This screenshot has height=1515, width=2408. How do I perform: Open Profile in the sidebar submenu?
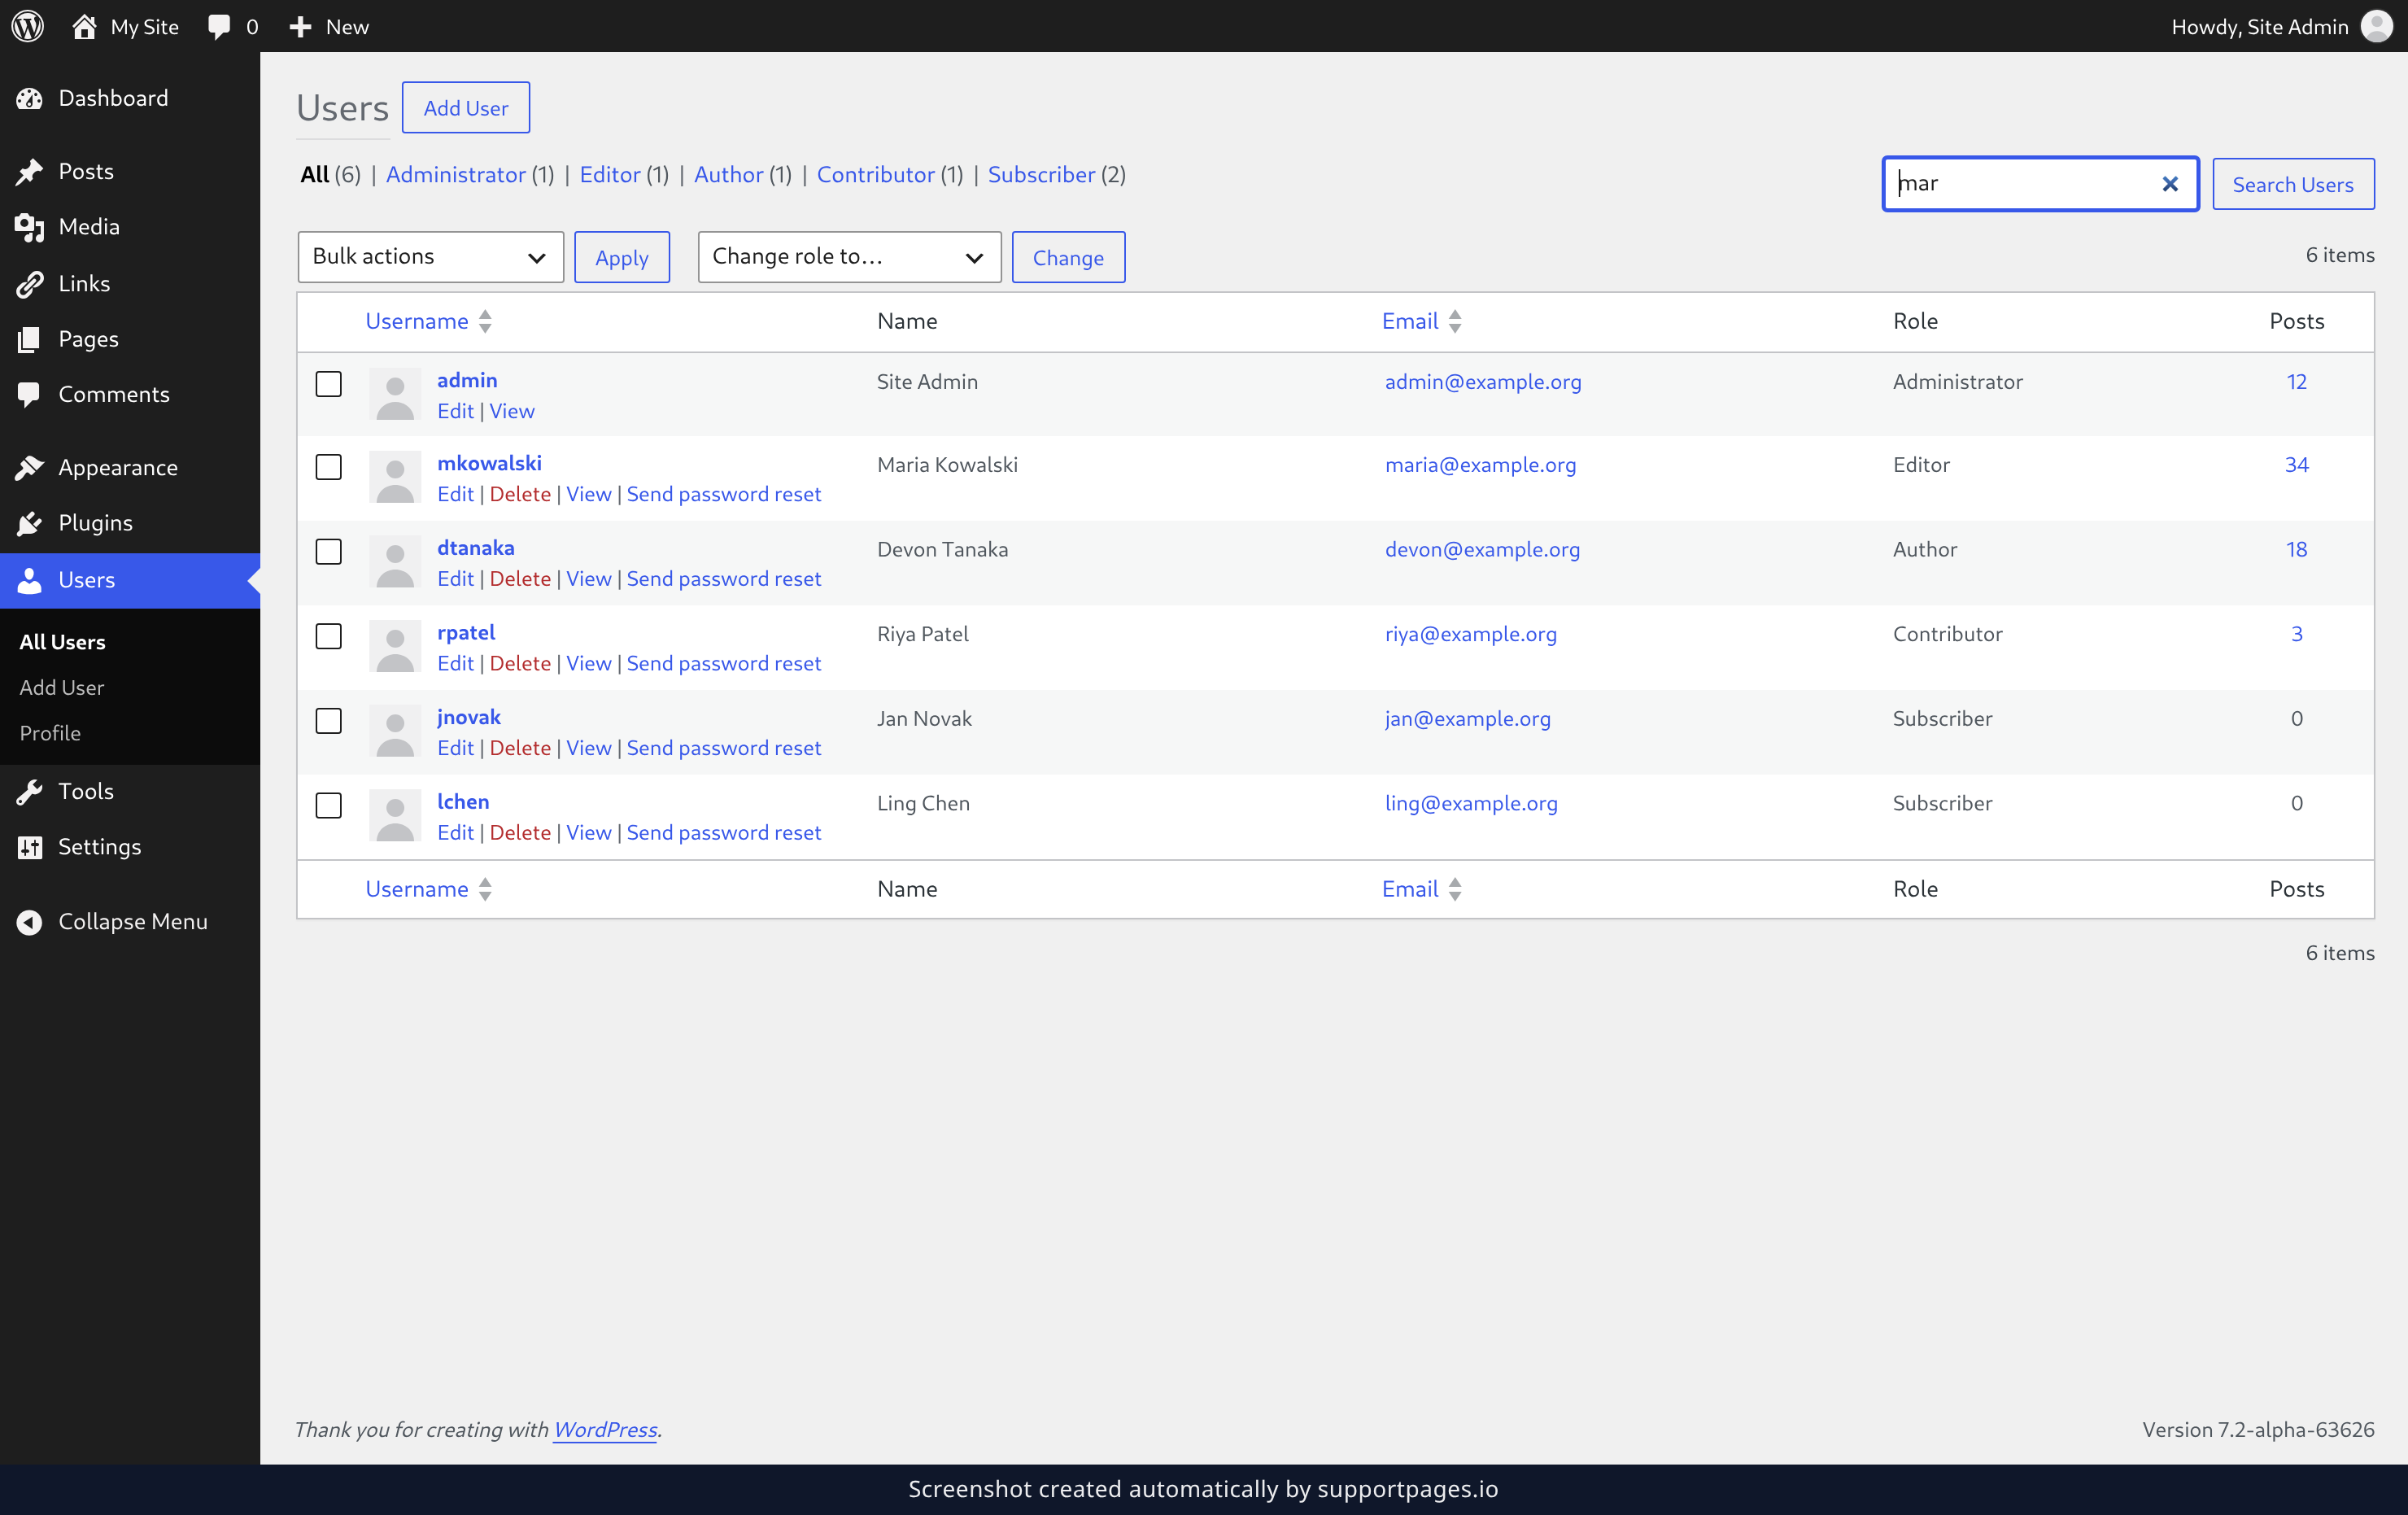(50, 733)
